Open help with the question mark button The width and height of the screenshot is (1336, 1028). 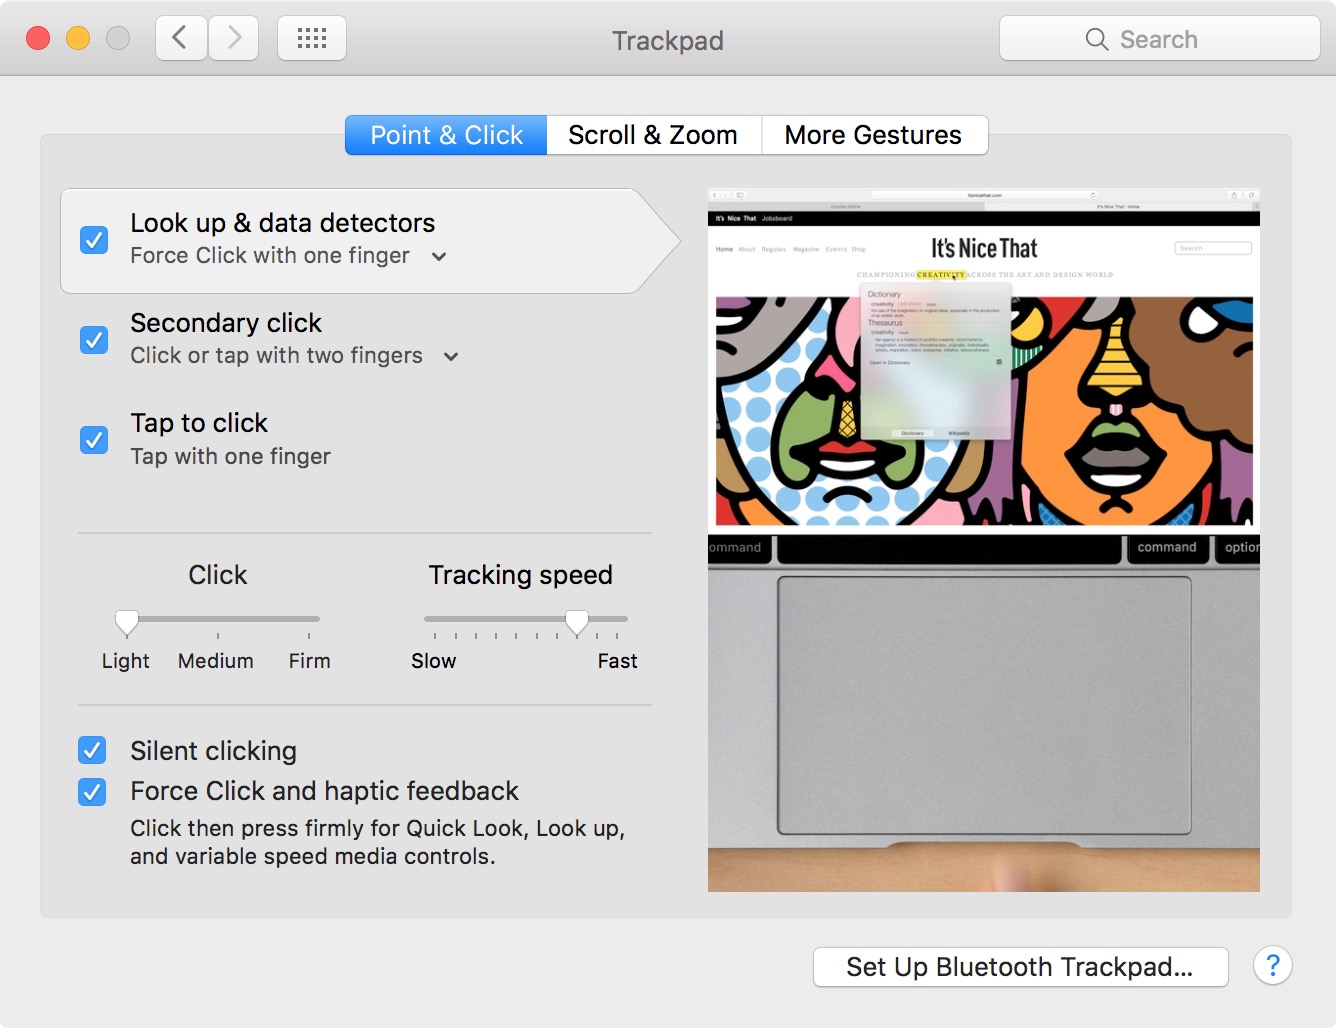(1272, 966)
